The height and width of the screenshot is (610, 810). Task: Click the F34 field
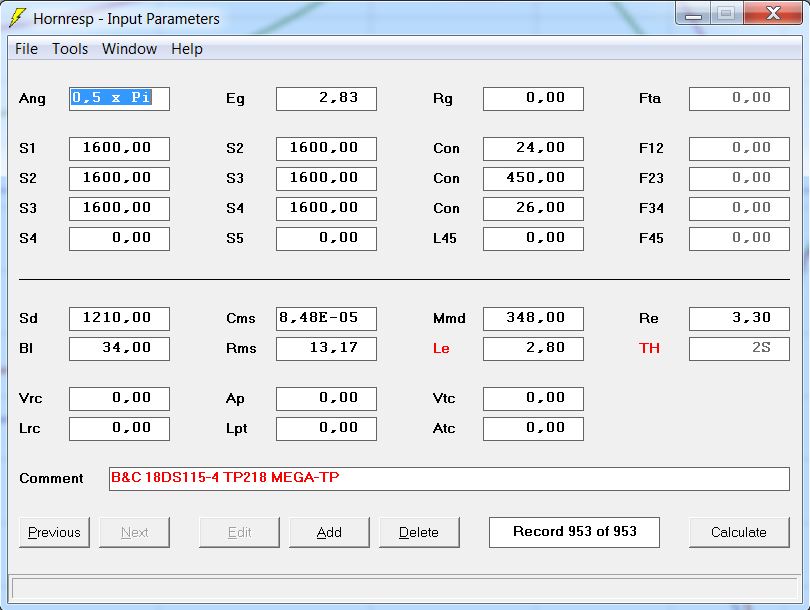pos(739,209)
